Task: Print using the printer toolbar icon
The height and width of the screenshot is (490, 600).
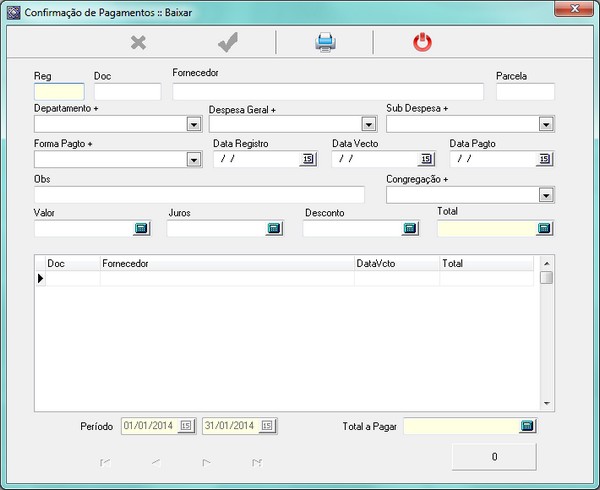Action: pyautogui.click(x=325, y=42)
